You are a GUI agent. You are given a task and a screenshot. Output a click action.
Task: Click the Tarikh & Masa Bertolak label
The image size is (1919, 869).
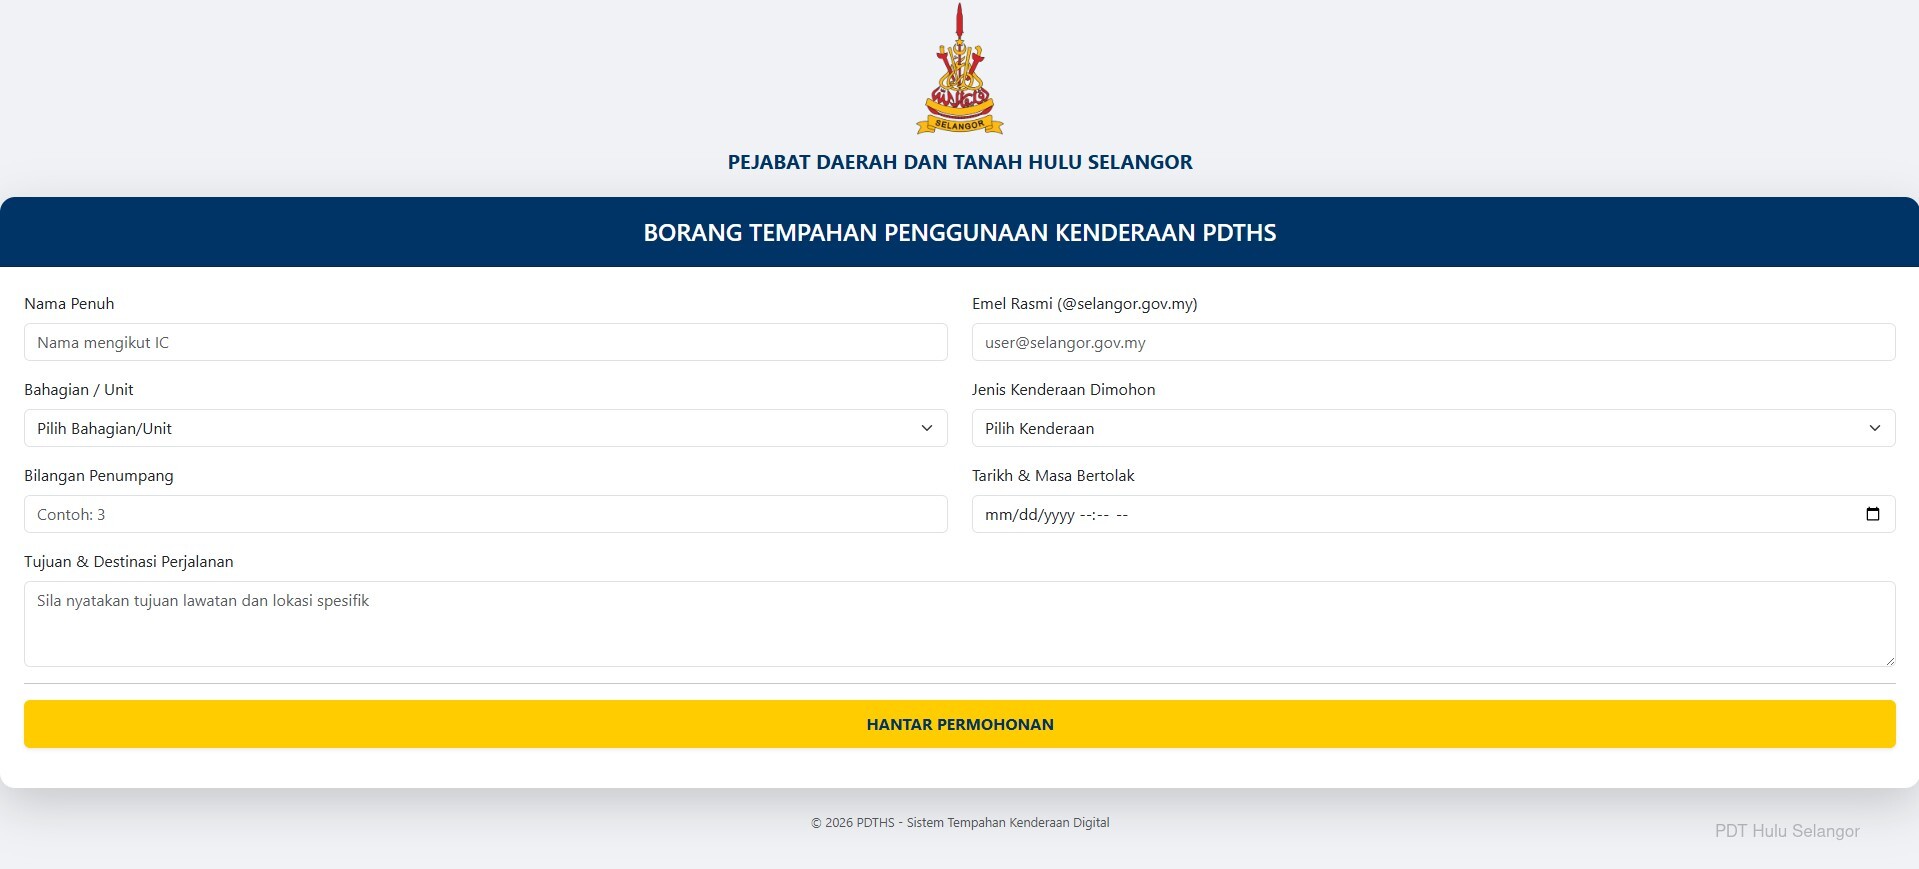coord(1053,476)
